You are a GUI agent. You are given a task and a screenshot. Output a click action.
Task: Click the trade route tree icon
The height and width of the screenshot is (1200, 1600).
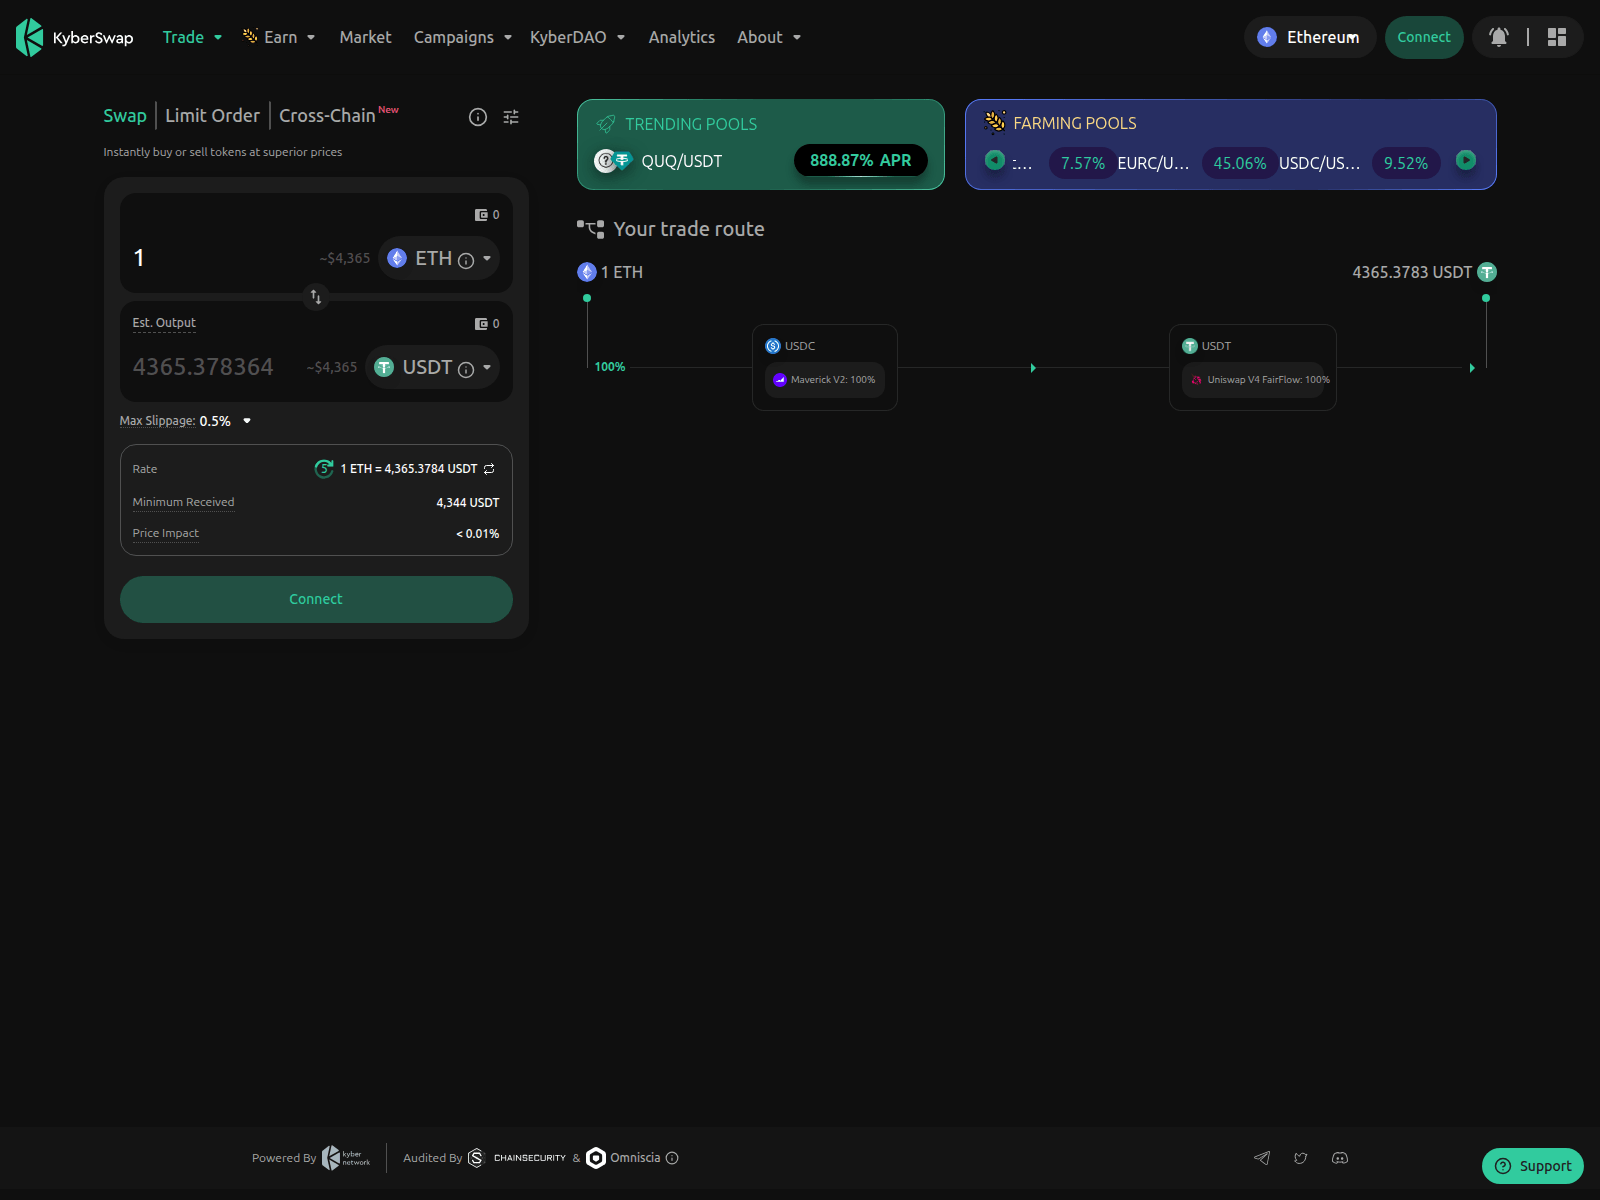tap(590, 229)
